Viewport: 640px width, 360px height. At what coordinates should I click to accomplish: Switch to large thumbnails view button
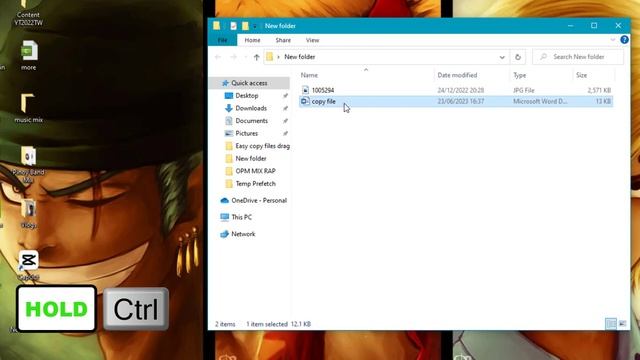pyautogui.click(x=622, y=324)
